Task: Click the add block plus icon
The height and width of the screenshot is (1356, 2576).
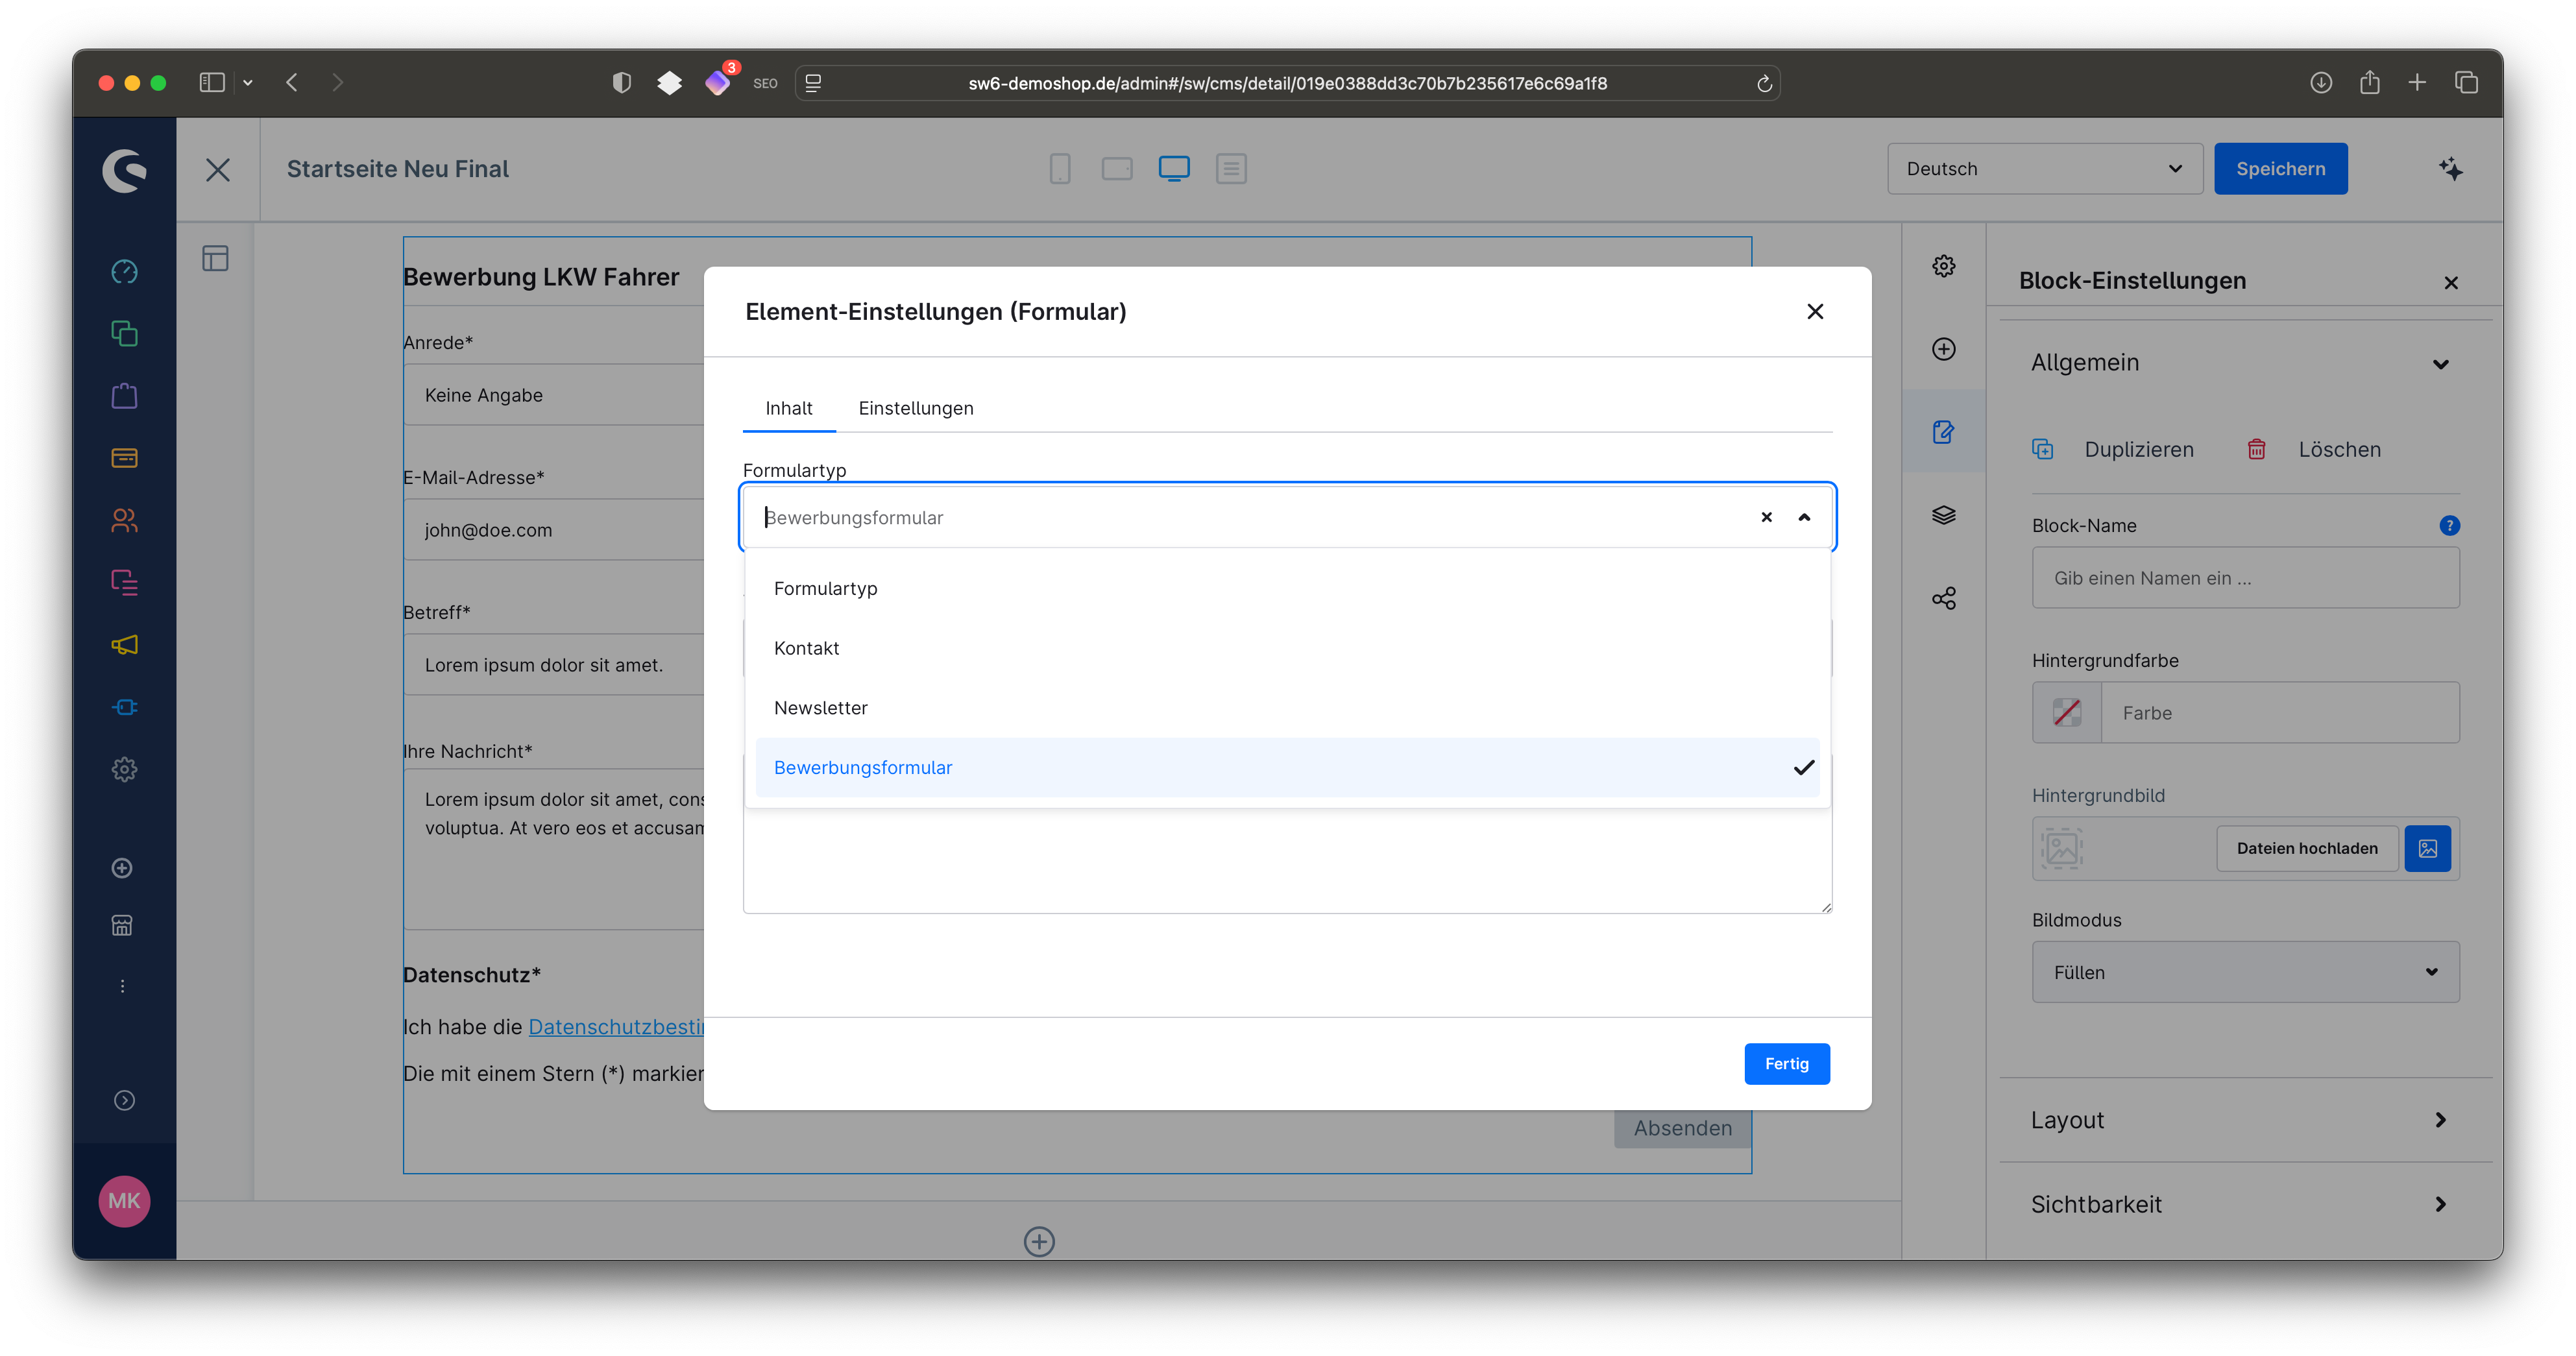Action: [x=1943, y=349]
